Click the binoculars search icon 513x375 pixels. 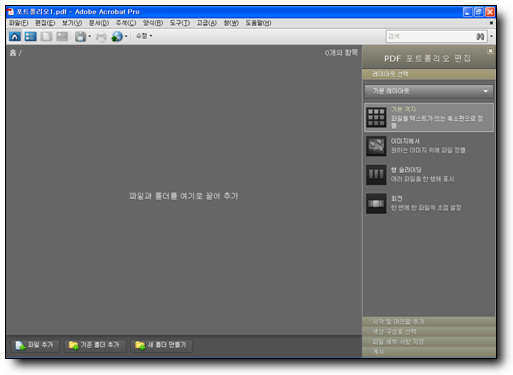click(480, 36)
